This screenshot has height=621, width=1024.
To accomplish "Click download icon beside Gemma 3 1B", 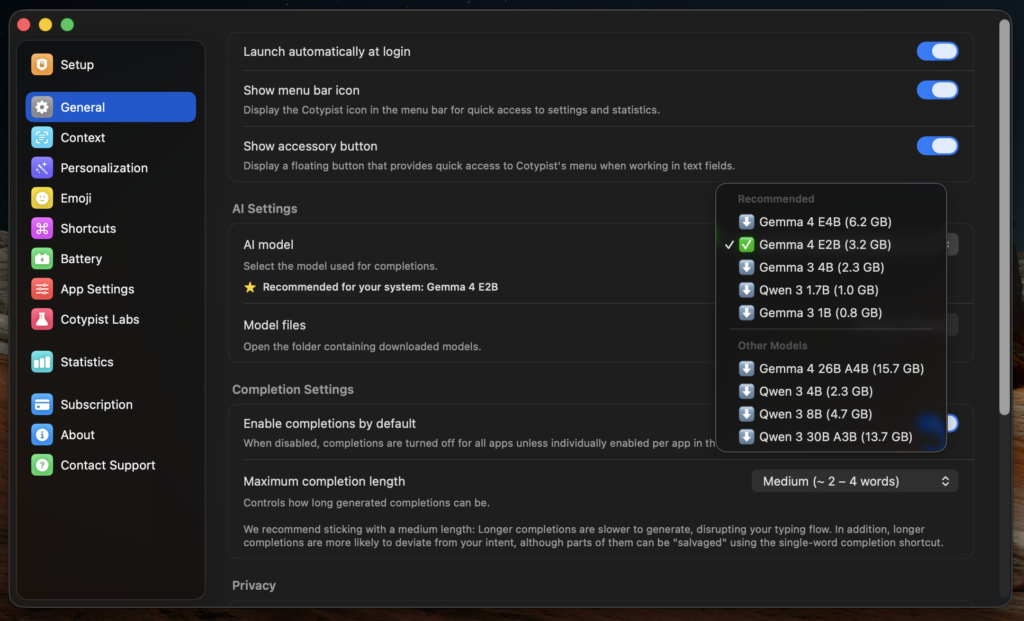I will pyautogui.click(x=746, y=313).
